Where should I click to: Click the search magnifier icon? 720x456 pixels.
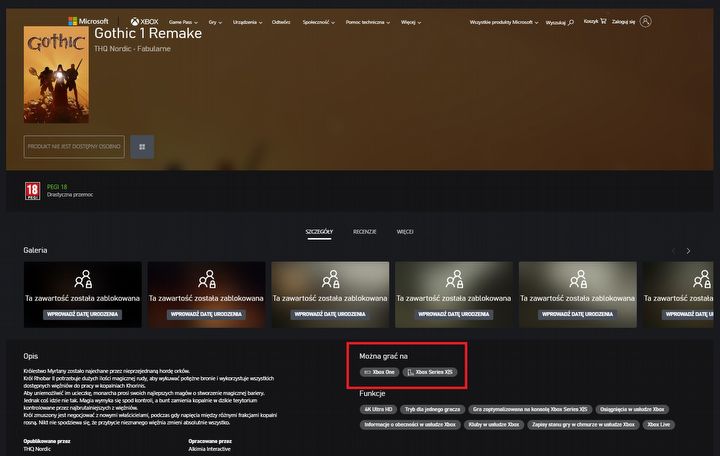(x=571, y=21)
